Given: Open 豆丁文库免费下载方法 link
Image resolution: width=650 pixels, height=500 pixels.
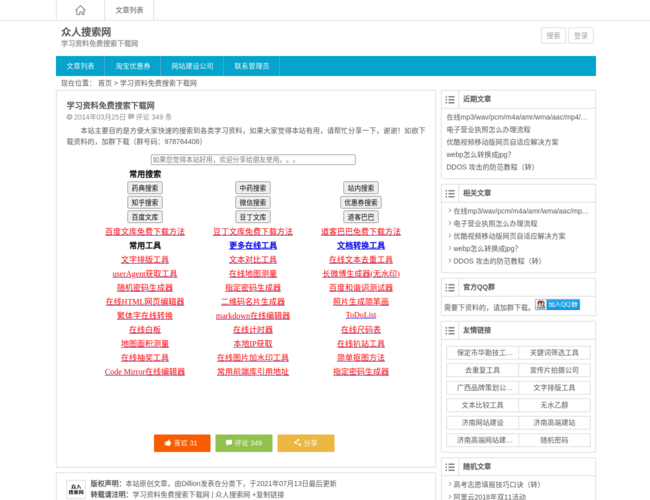Looking at the screenshot, I should pos(253,231).
